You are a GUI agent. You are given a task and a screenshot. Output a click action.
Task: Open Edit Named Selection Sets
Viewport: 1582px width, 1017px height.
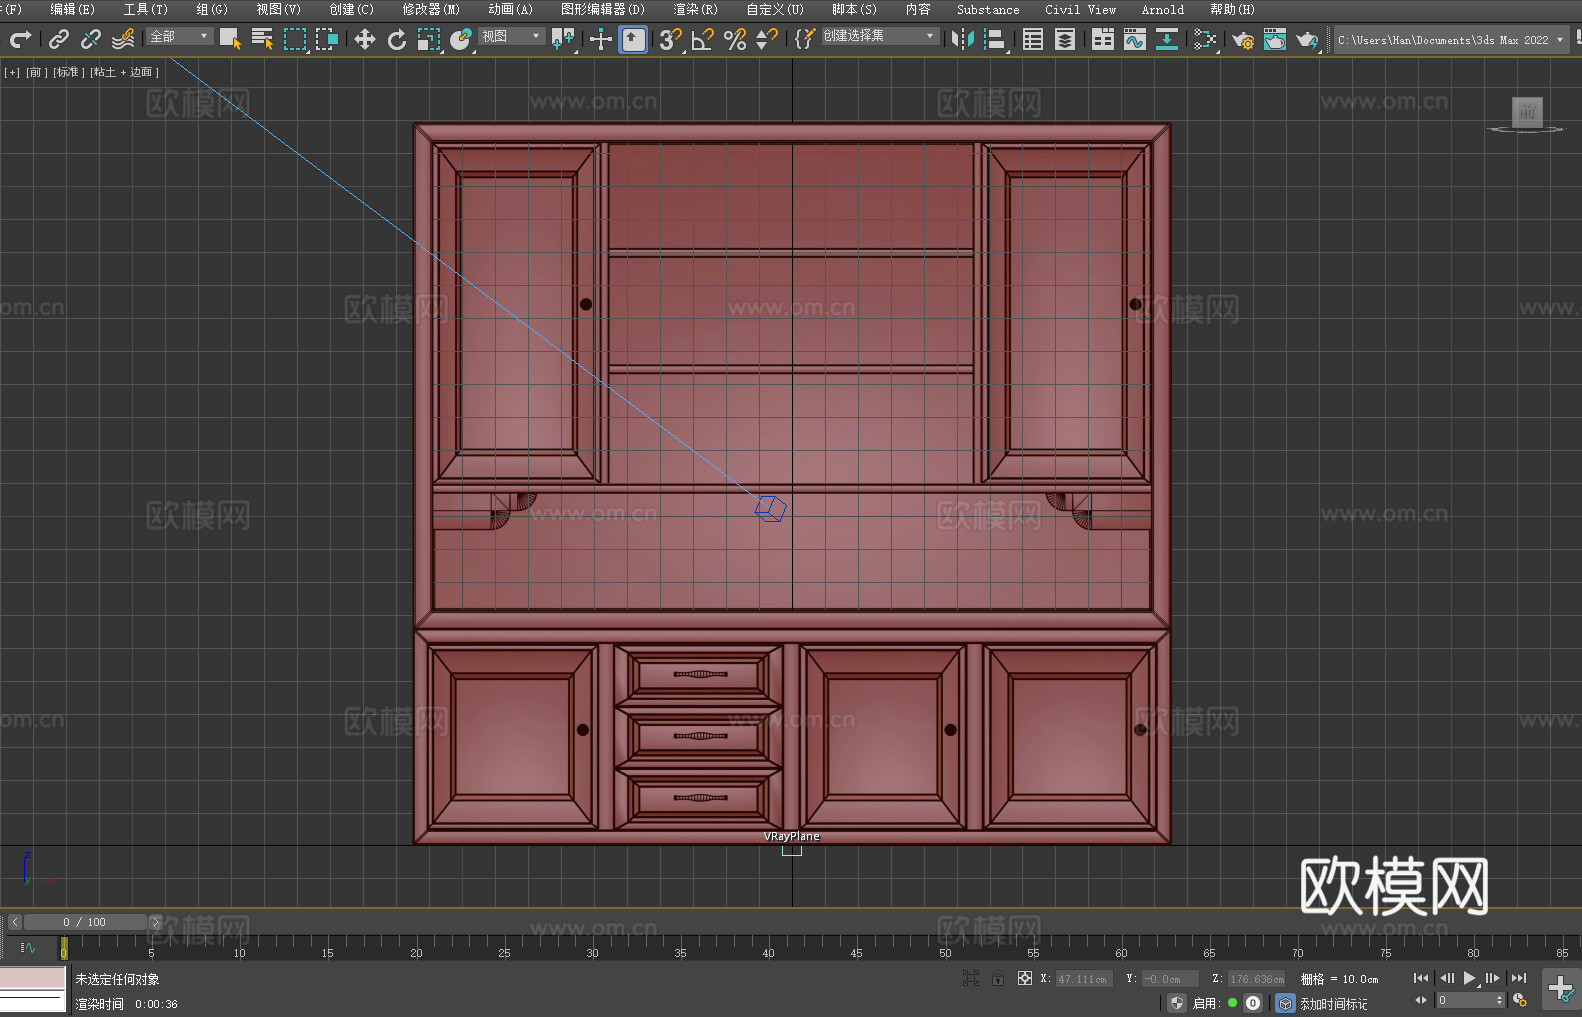[x=805, y=39]
